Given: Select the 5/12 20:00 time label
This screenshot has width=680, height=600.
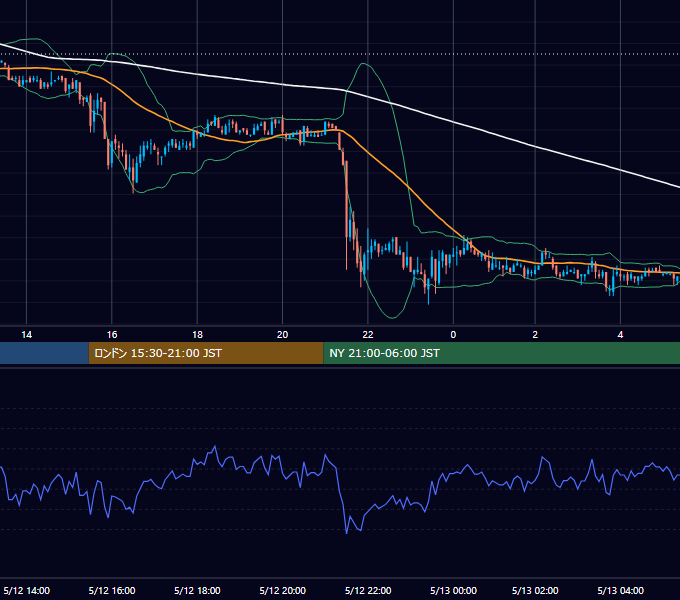Looking at the screenshot, I should (283, 590).
